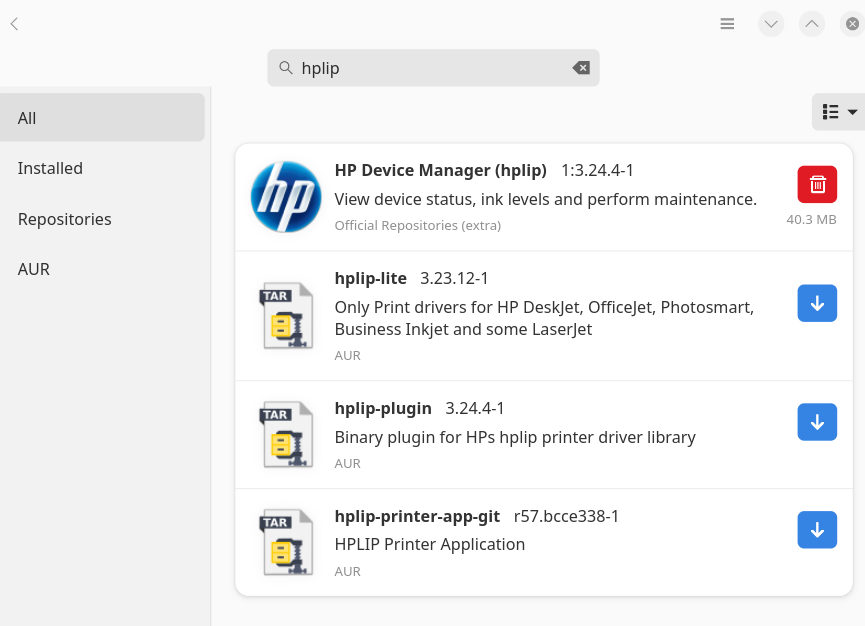Click the HP logo icon
The height and width of the screenshot is (626, 865).
point(286,197)
